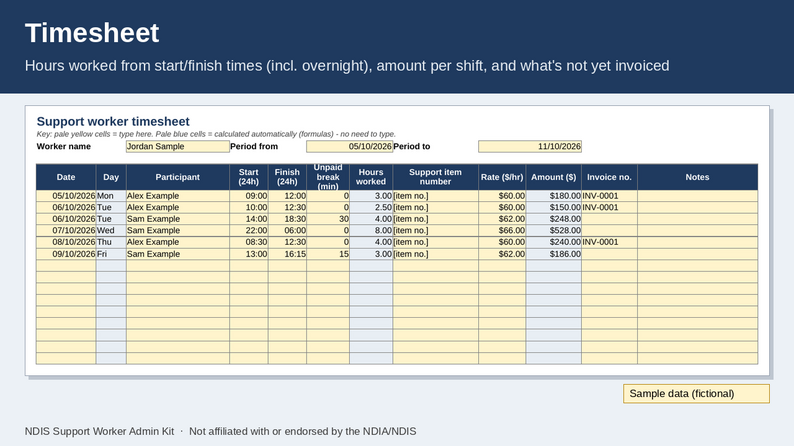This screenshot has height=446, width=794.
Task: Click the Sample data (fictional) label box
Action: [696, 394]
